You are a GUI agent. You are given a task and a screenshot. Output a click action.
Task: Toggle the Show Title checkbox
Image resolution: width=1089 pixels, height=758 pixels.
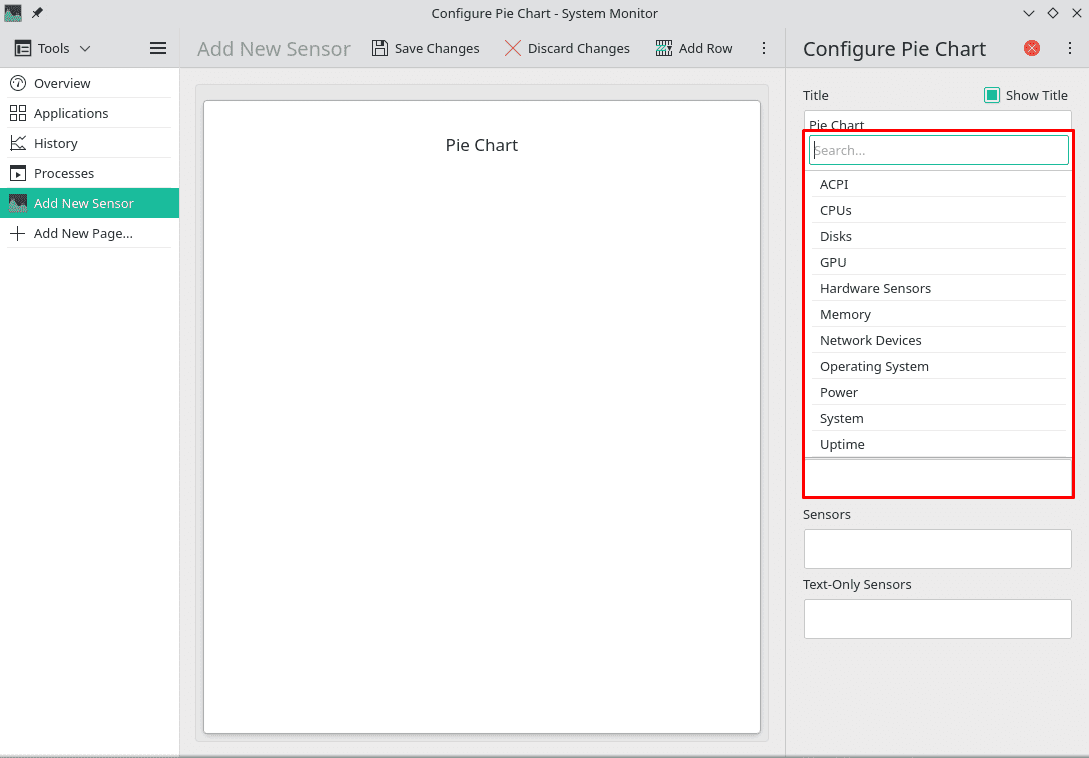991,95
